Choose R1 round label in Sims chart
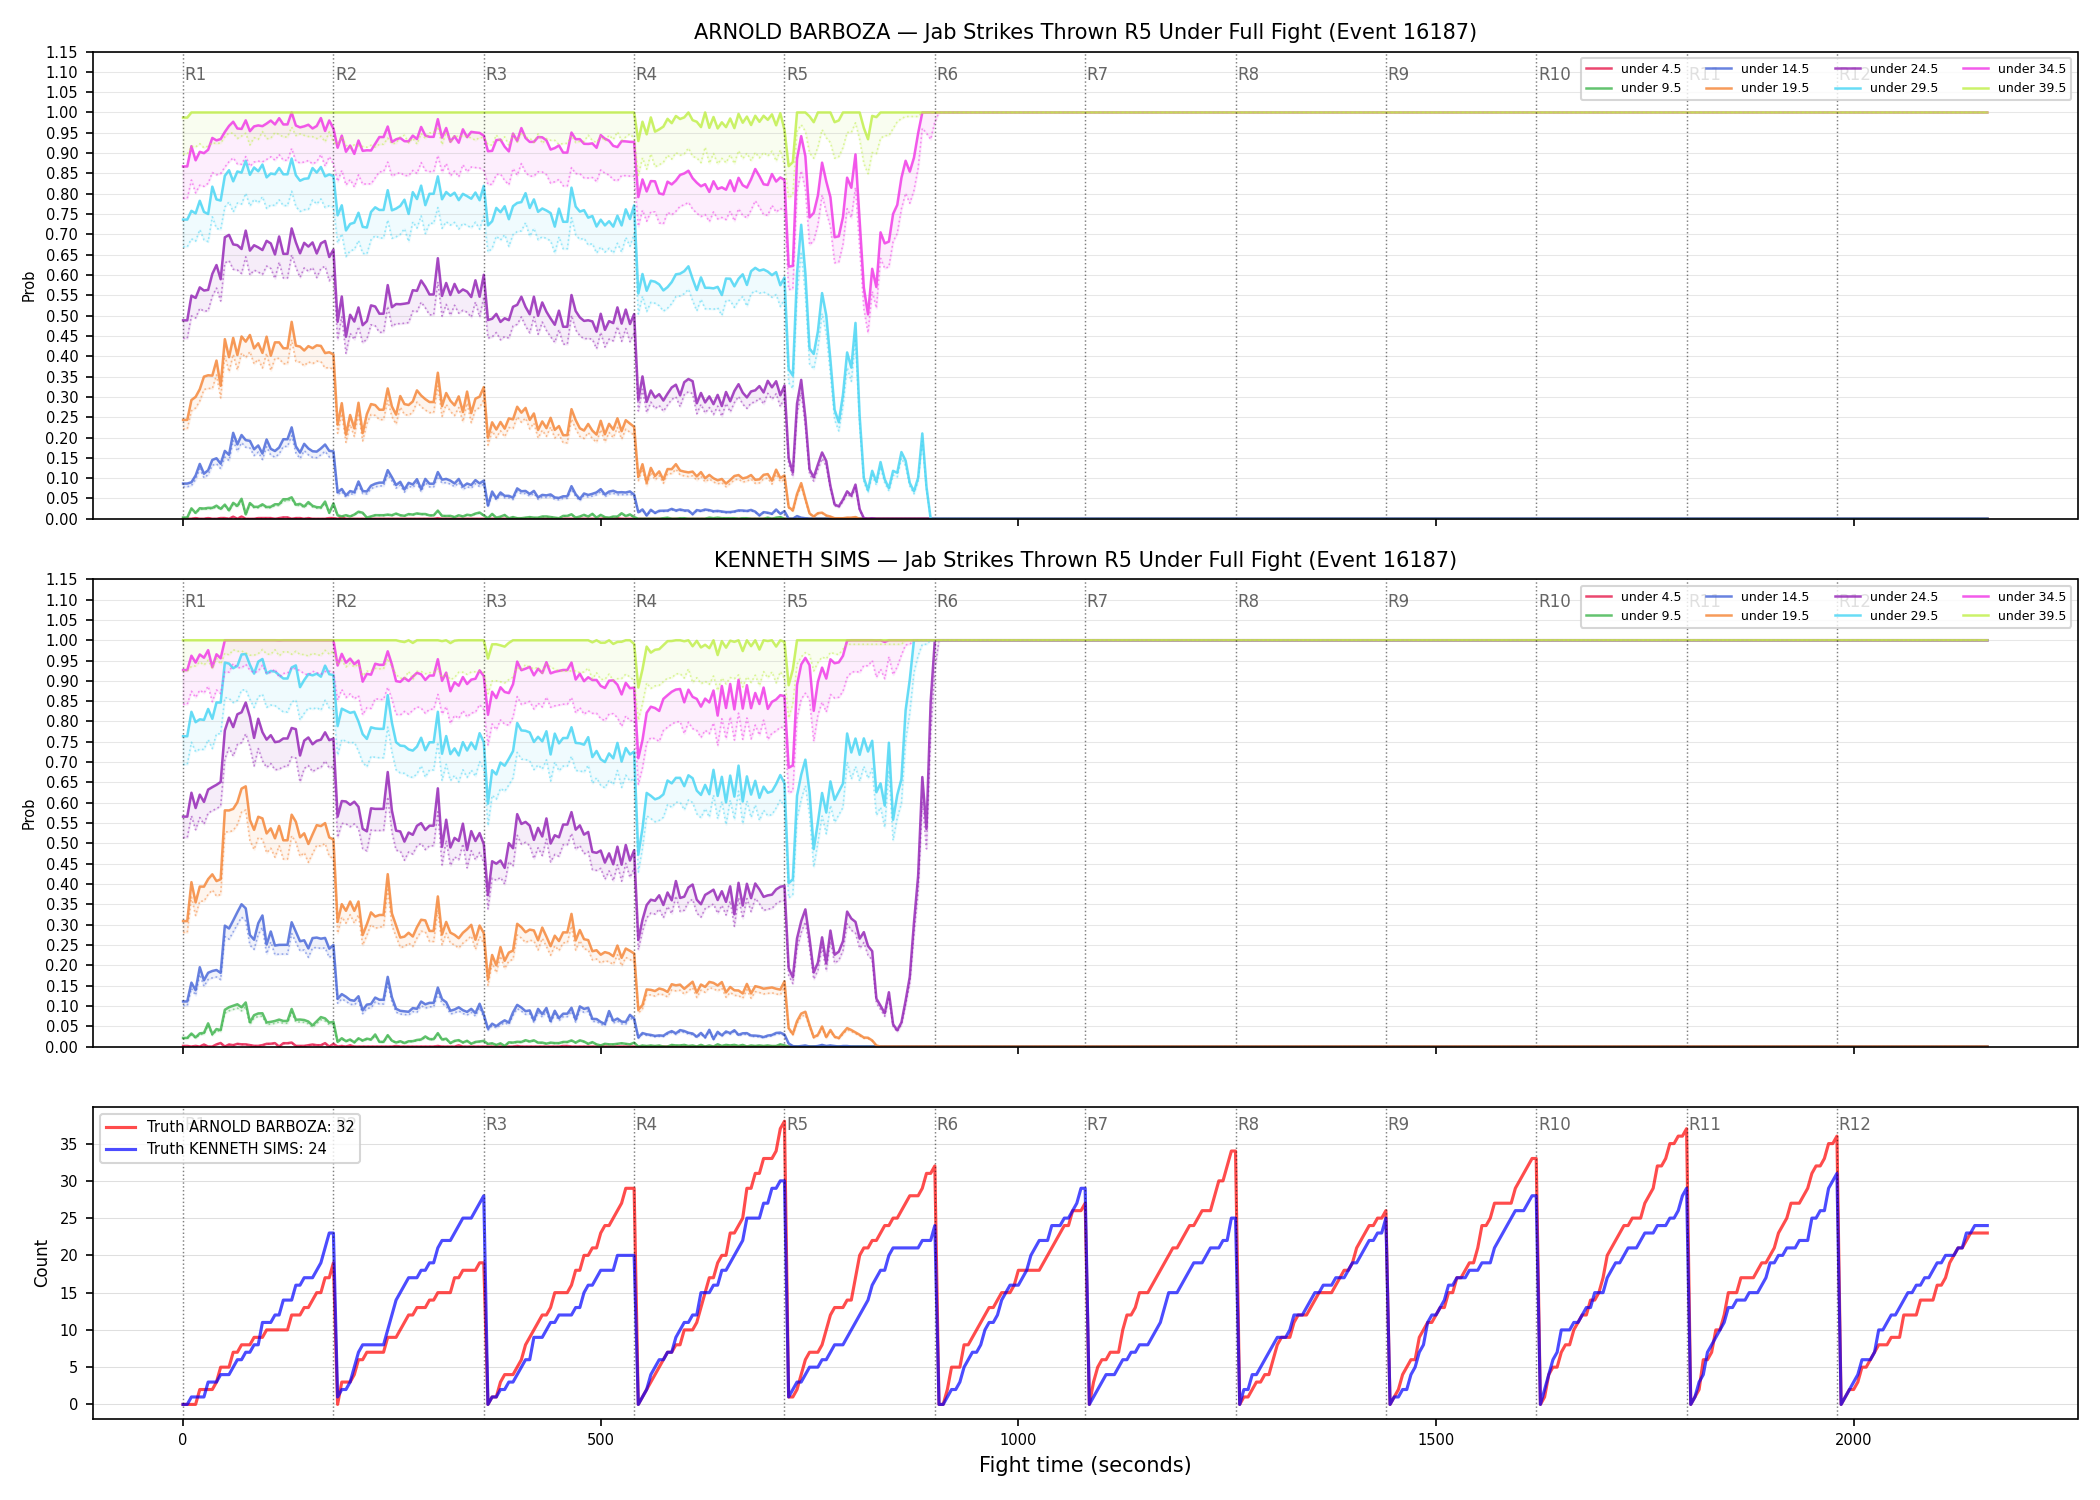Viewport: 2100px width, 1500px height. (x=195, y=601)
